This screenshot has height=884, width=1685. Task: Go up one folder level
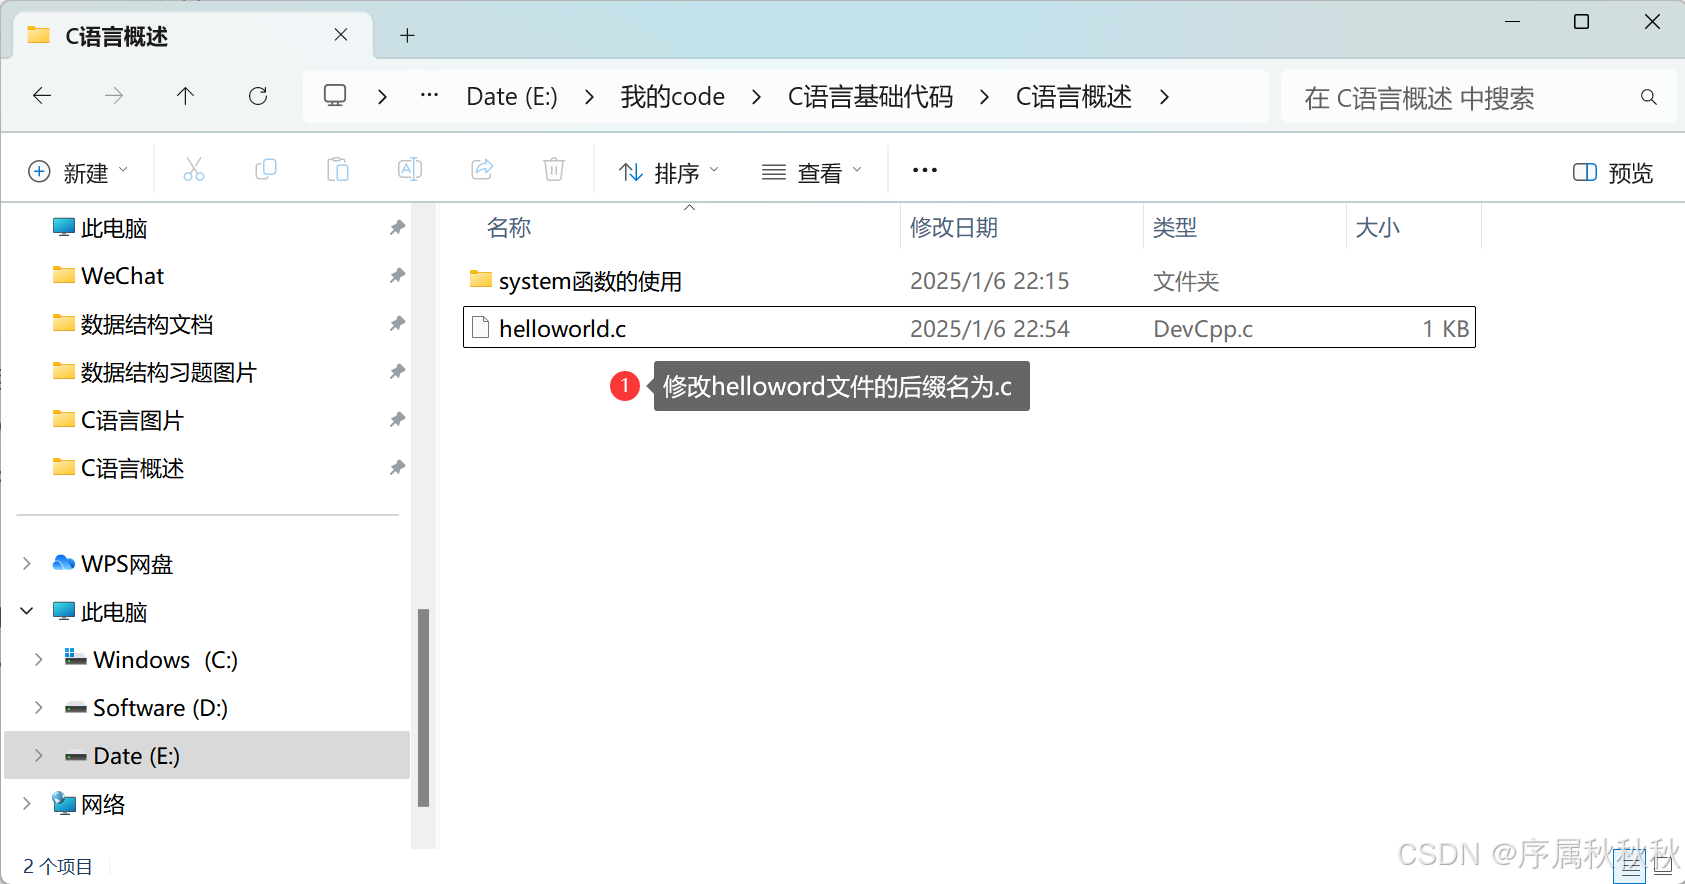click(185, 96)
